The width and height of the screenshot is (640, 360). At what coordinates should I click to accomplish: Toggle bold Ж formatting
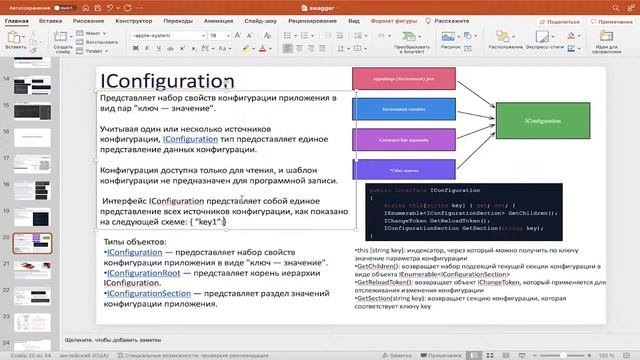click(x=136, y=49)
